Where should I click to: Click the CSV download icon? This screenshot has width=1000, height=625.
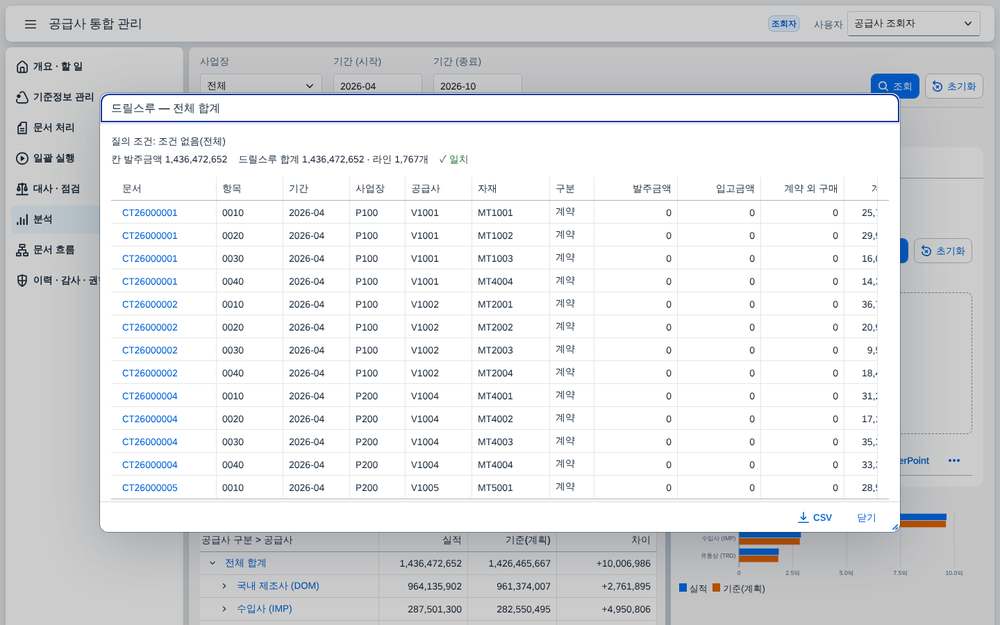click(803, 517)
